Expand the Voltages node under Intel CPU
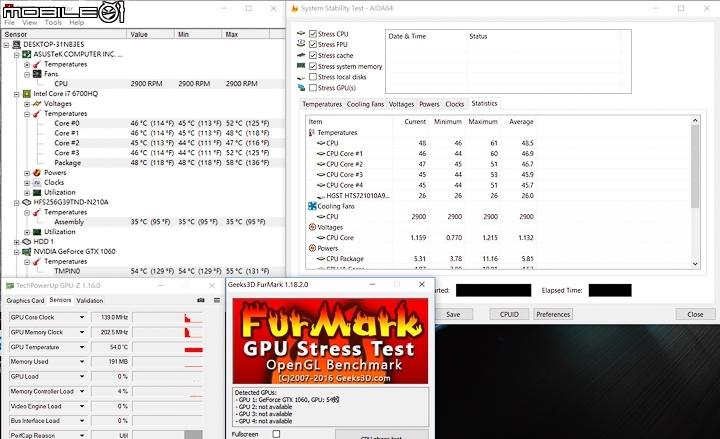720x439 pixels. (27, 104)
